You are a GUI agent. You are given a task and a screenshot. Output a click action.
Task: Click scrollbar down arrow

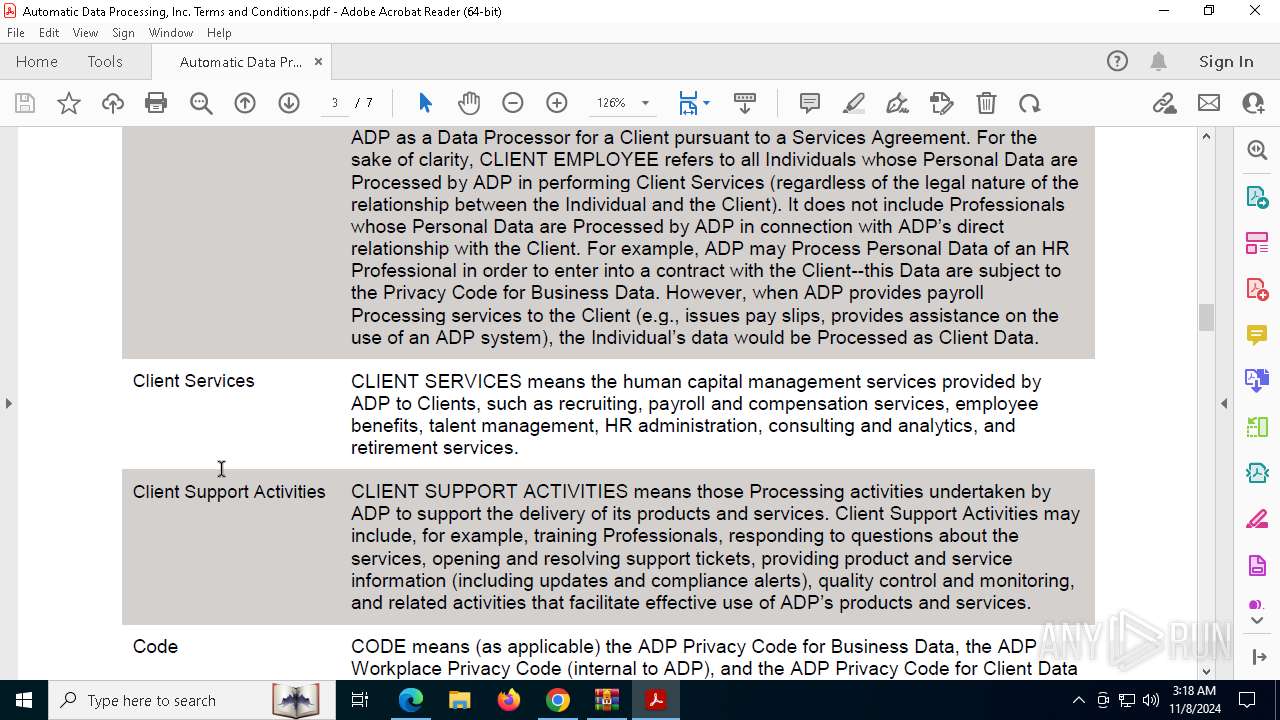[1206, 671]
